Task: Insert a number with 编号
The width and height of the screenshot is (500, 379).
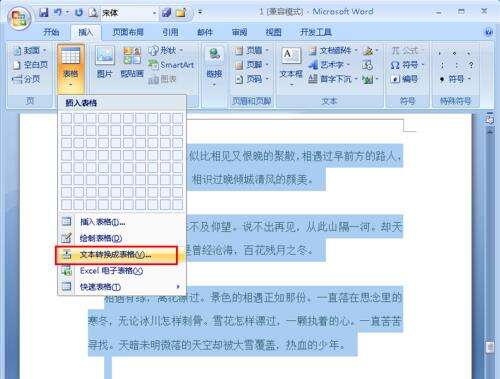Action: (404, 79)
